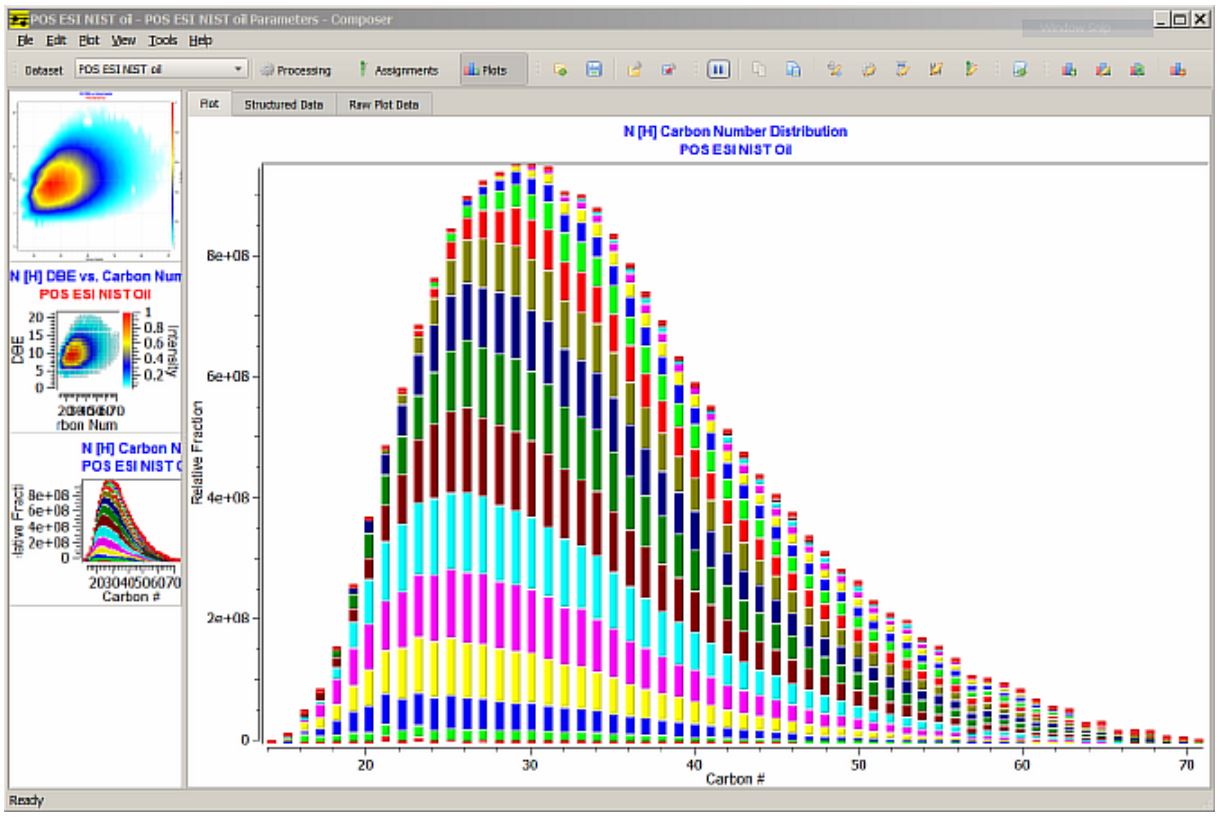This screenshot has height=817, width=1220.
Task: Open the File menu
Action: point(25,40)
